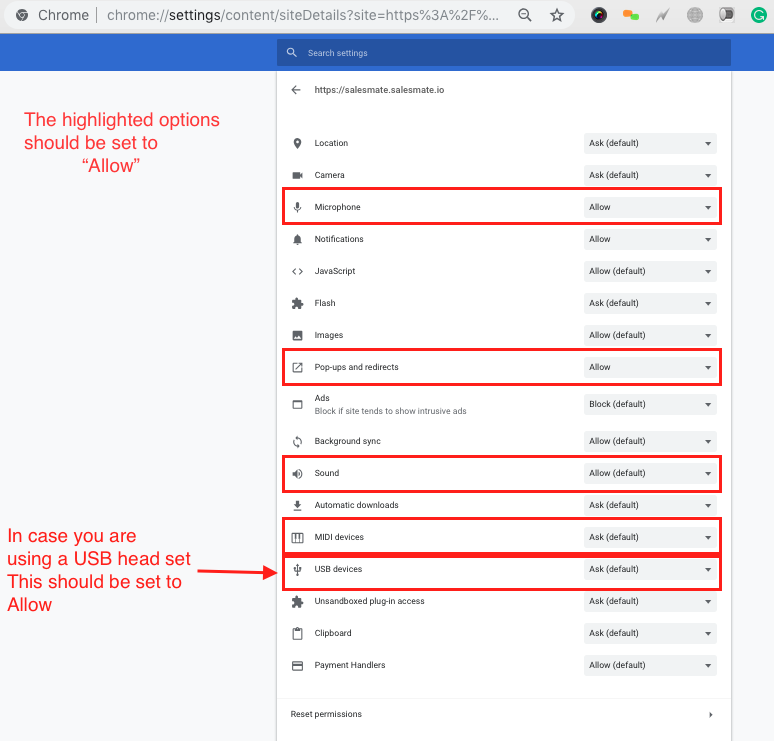Open the Background sync dropdown
The width and height of the screenshot is (774, 741).
coord(650,441)
